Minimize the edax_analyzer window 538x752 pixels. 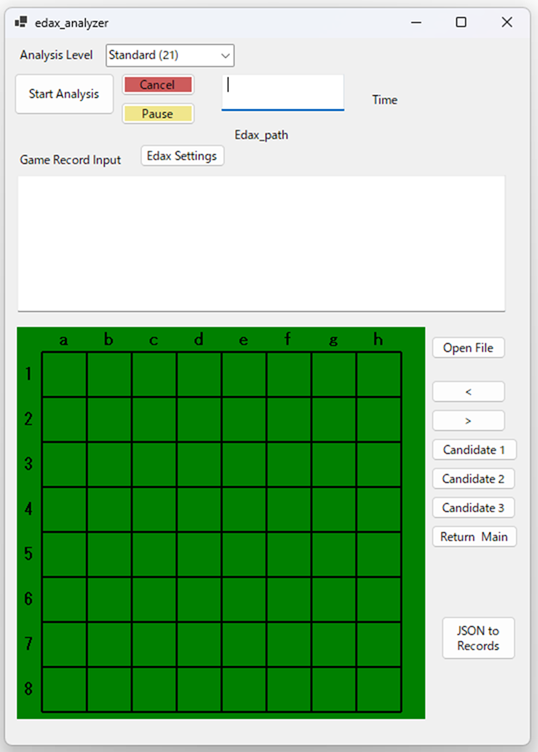[x=416, y=22]
